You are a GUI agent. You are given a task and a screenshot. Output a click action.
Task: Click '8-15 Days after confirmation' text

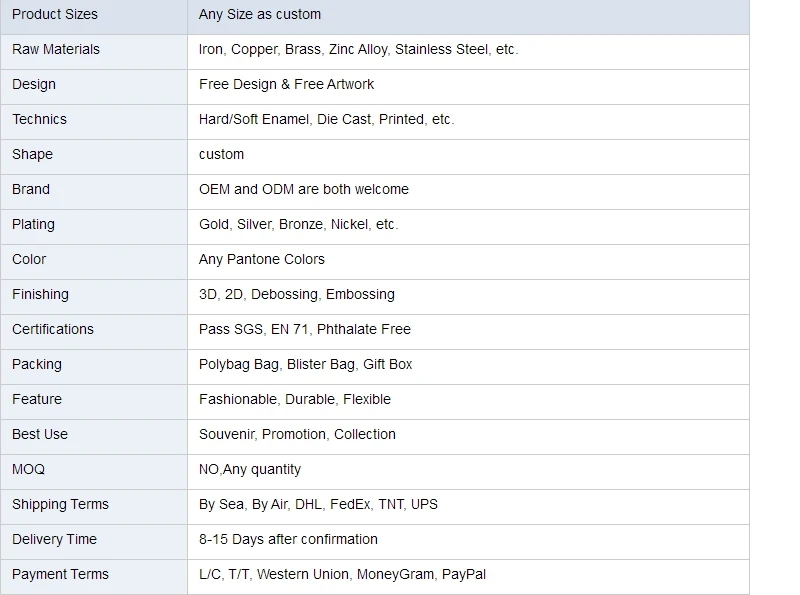pyautogui.click(x=288, y=539)
